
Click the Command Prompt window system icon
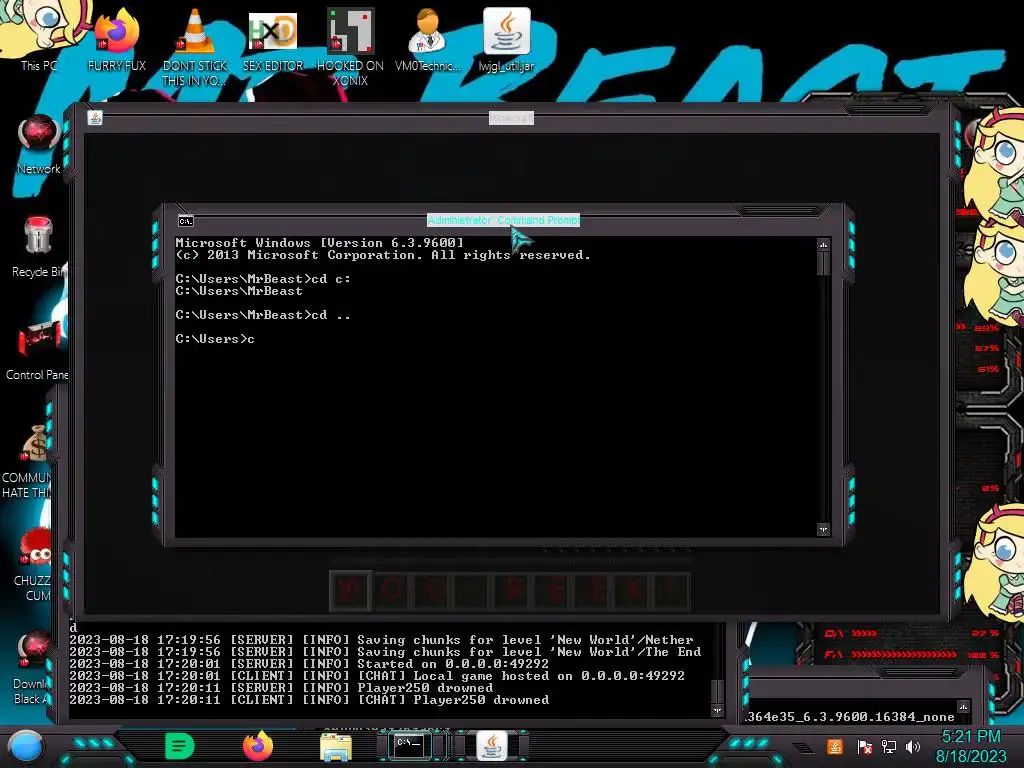click(186, 221)
